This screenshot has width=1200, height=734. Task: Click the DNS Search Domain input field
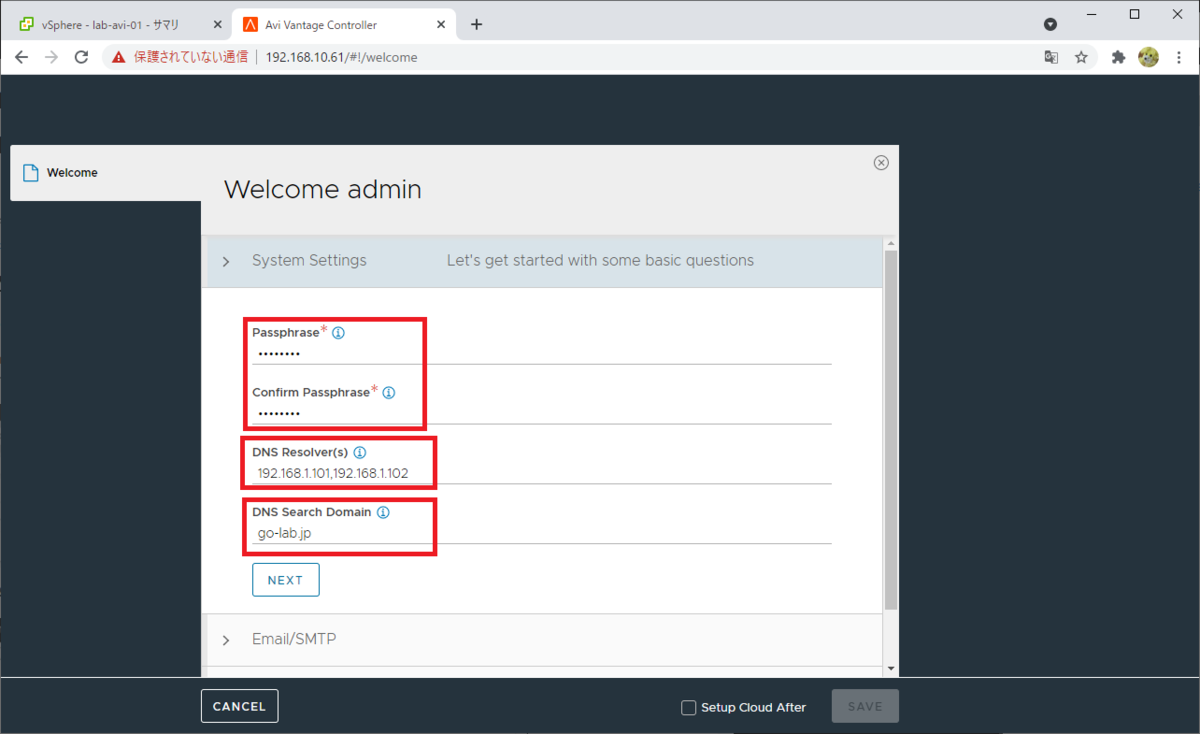point(541,533)
